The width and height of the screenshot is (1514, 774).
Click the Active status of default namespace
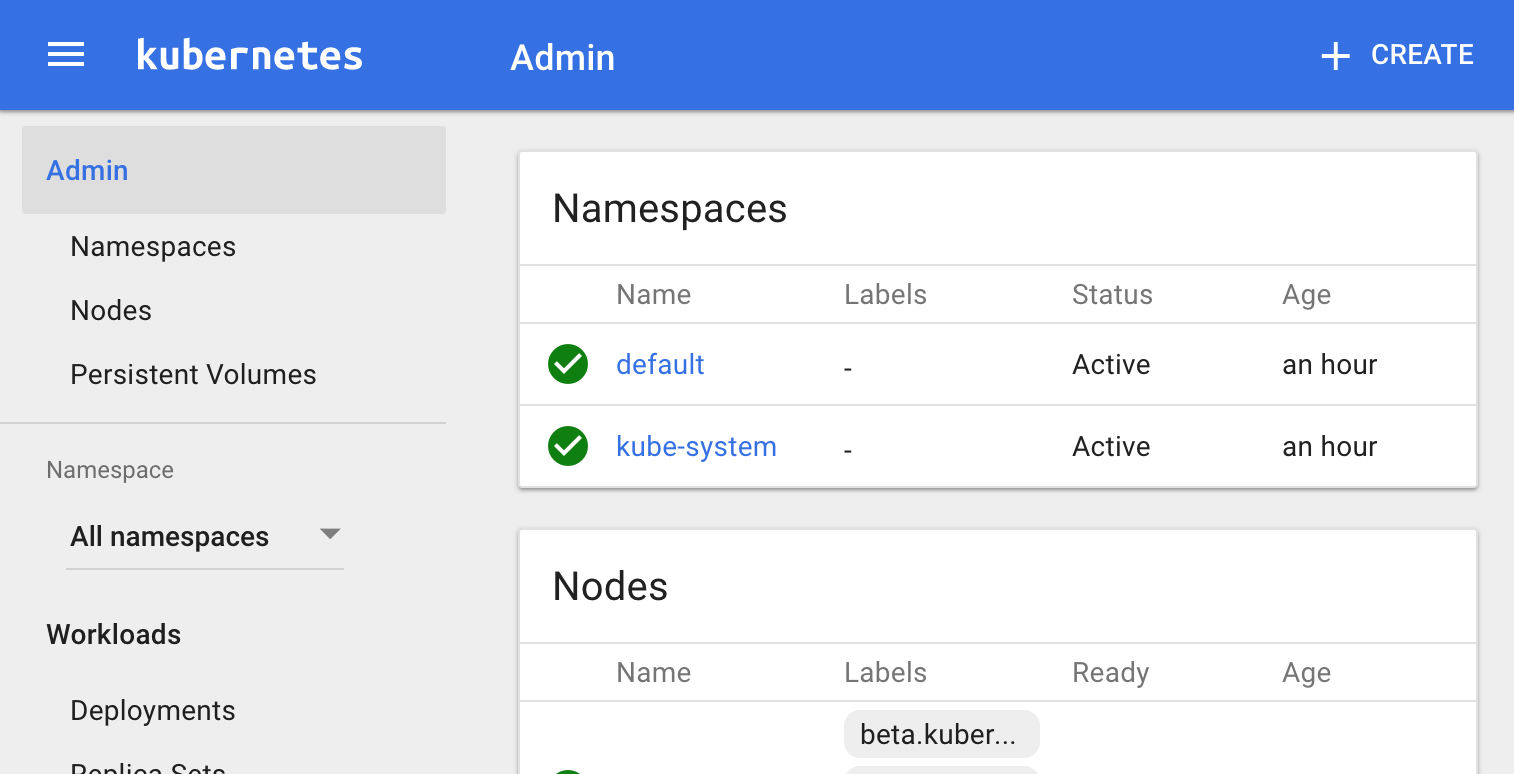(x=1111, y=365)
